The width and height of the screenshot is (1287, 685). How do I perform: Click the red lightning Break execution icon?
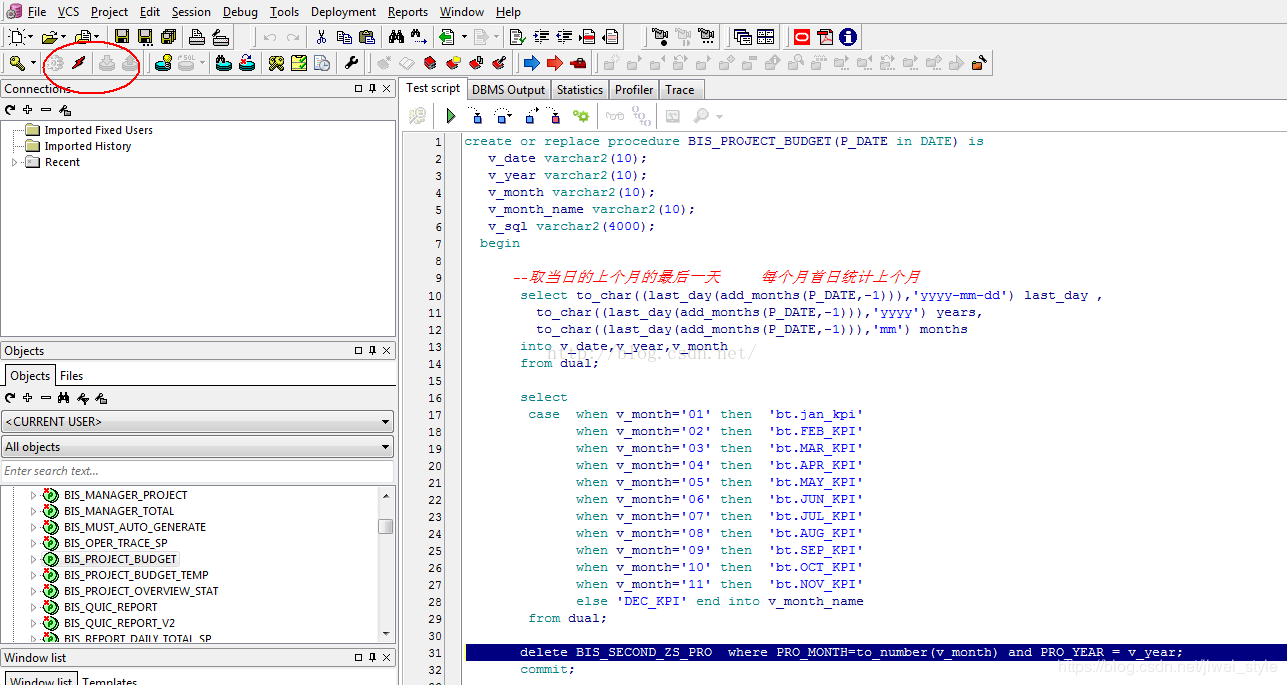78,63
